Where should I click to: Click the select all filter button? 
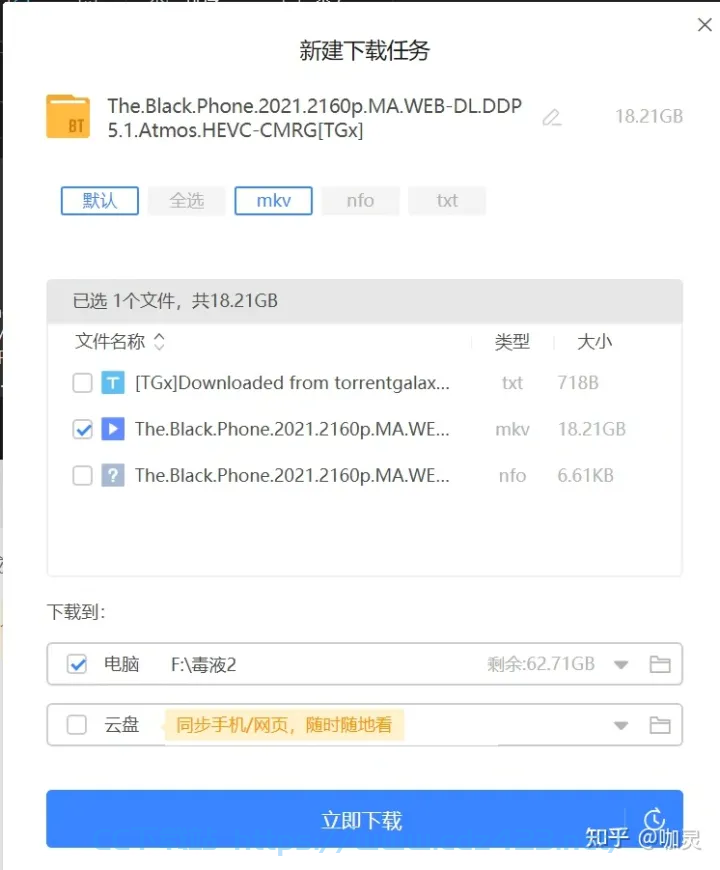[187, 200]
